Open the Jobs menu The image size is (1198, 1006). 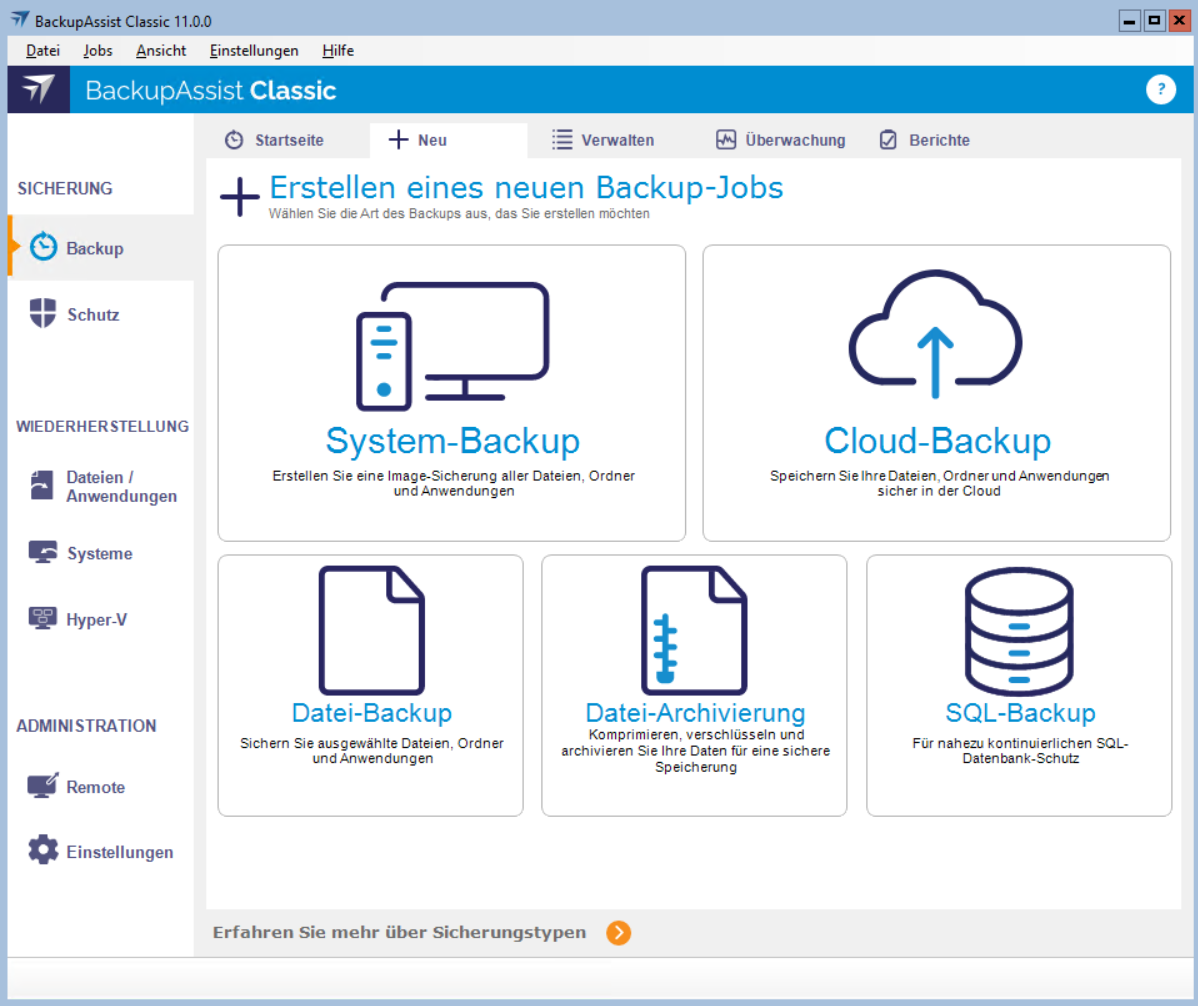98,51
